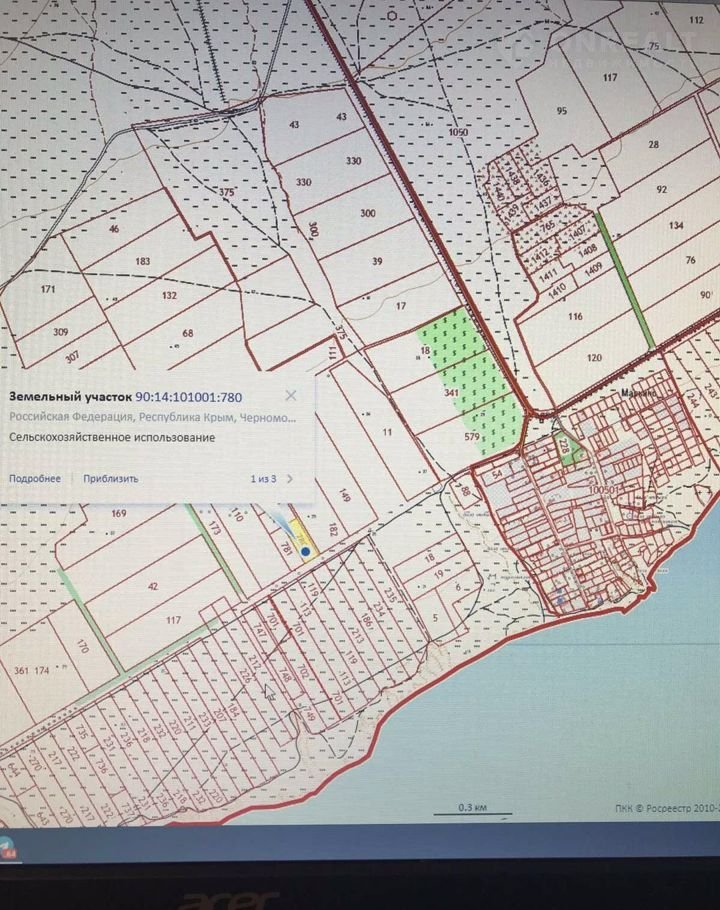
Task: Click the 0.3 км scale bar
Action: point(471,808)
